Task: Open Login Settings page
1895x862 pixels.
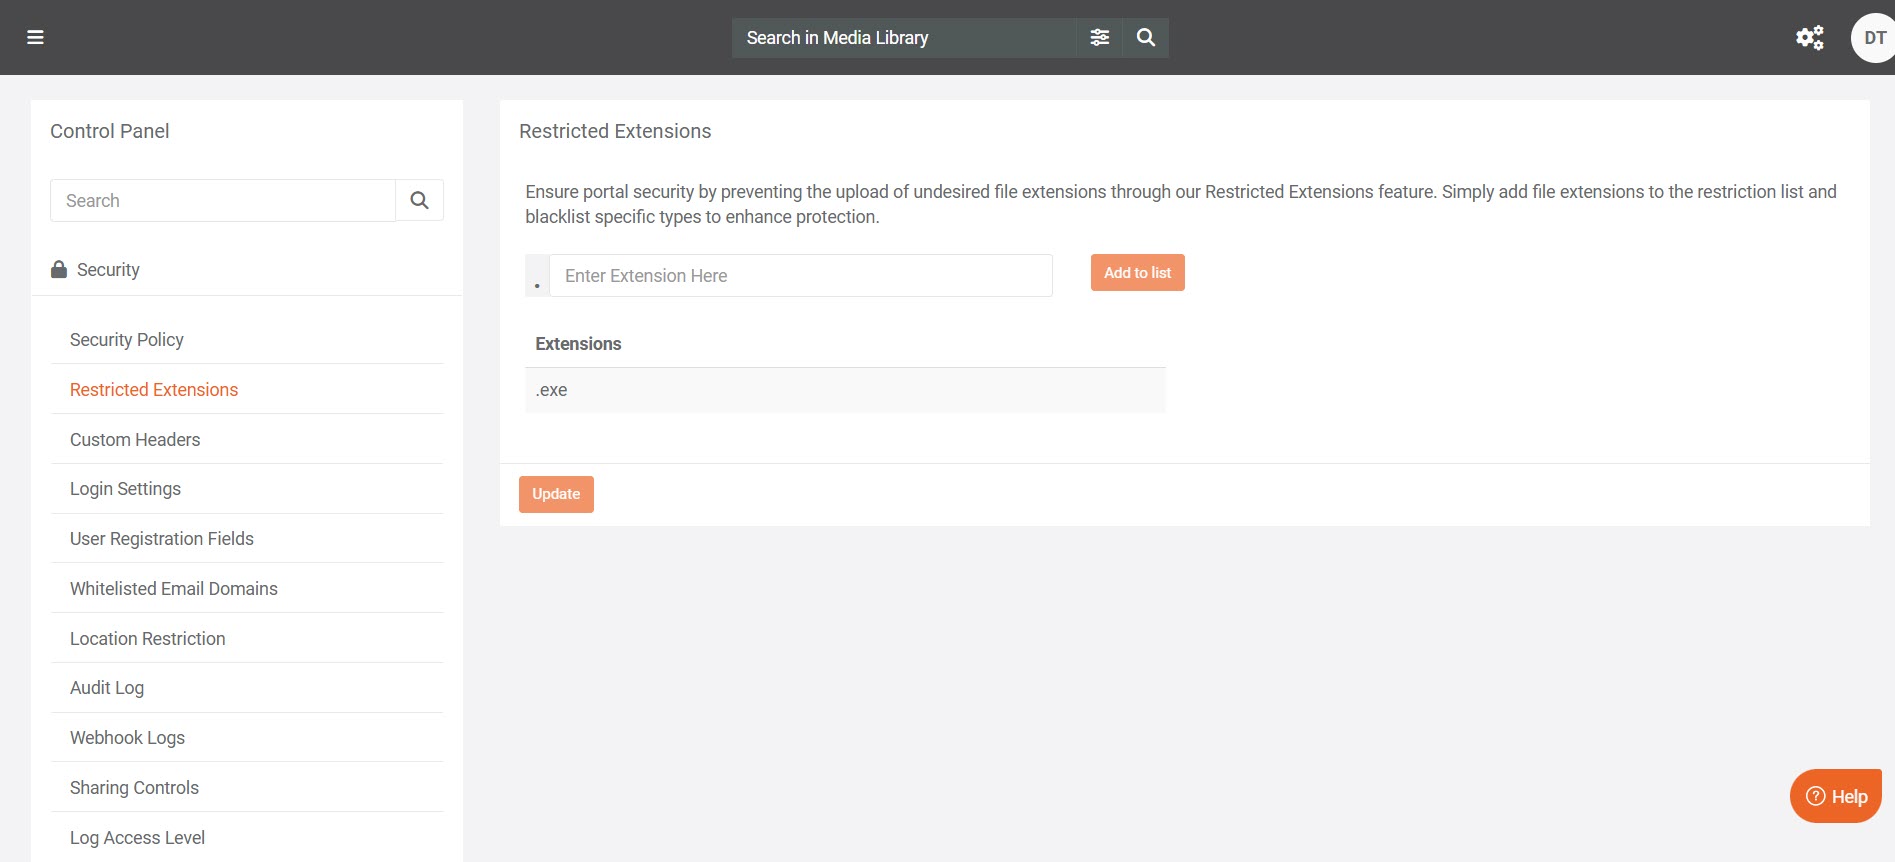Action: (125, 489)
